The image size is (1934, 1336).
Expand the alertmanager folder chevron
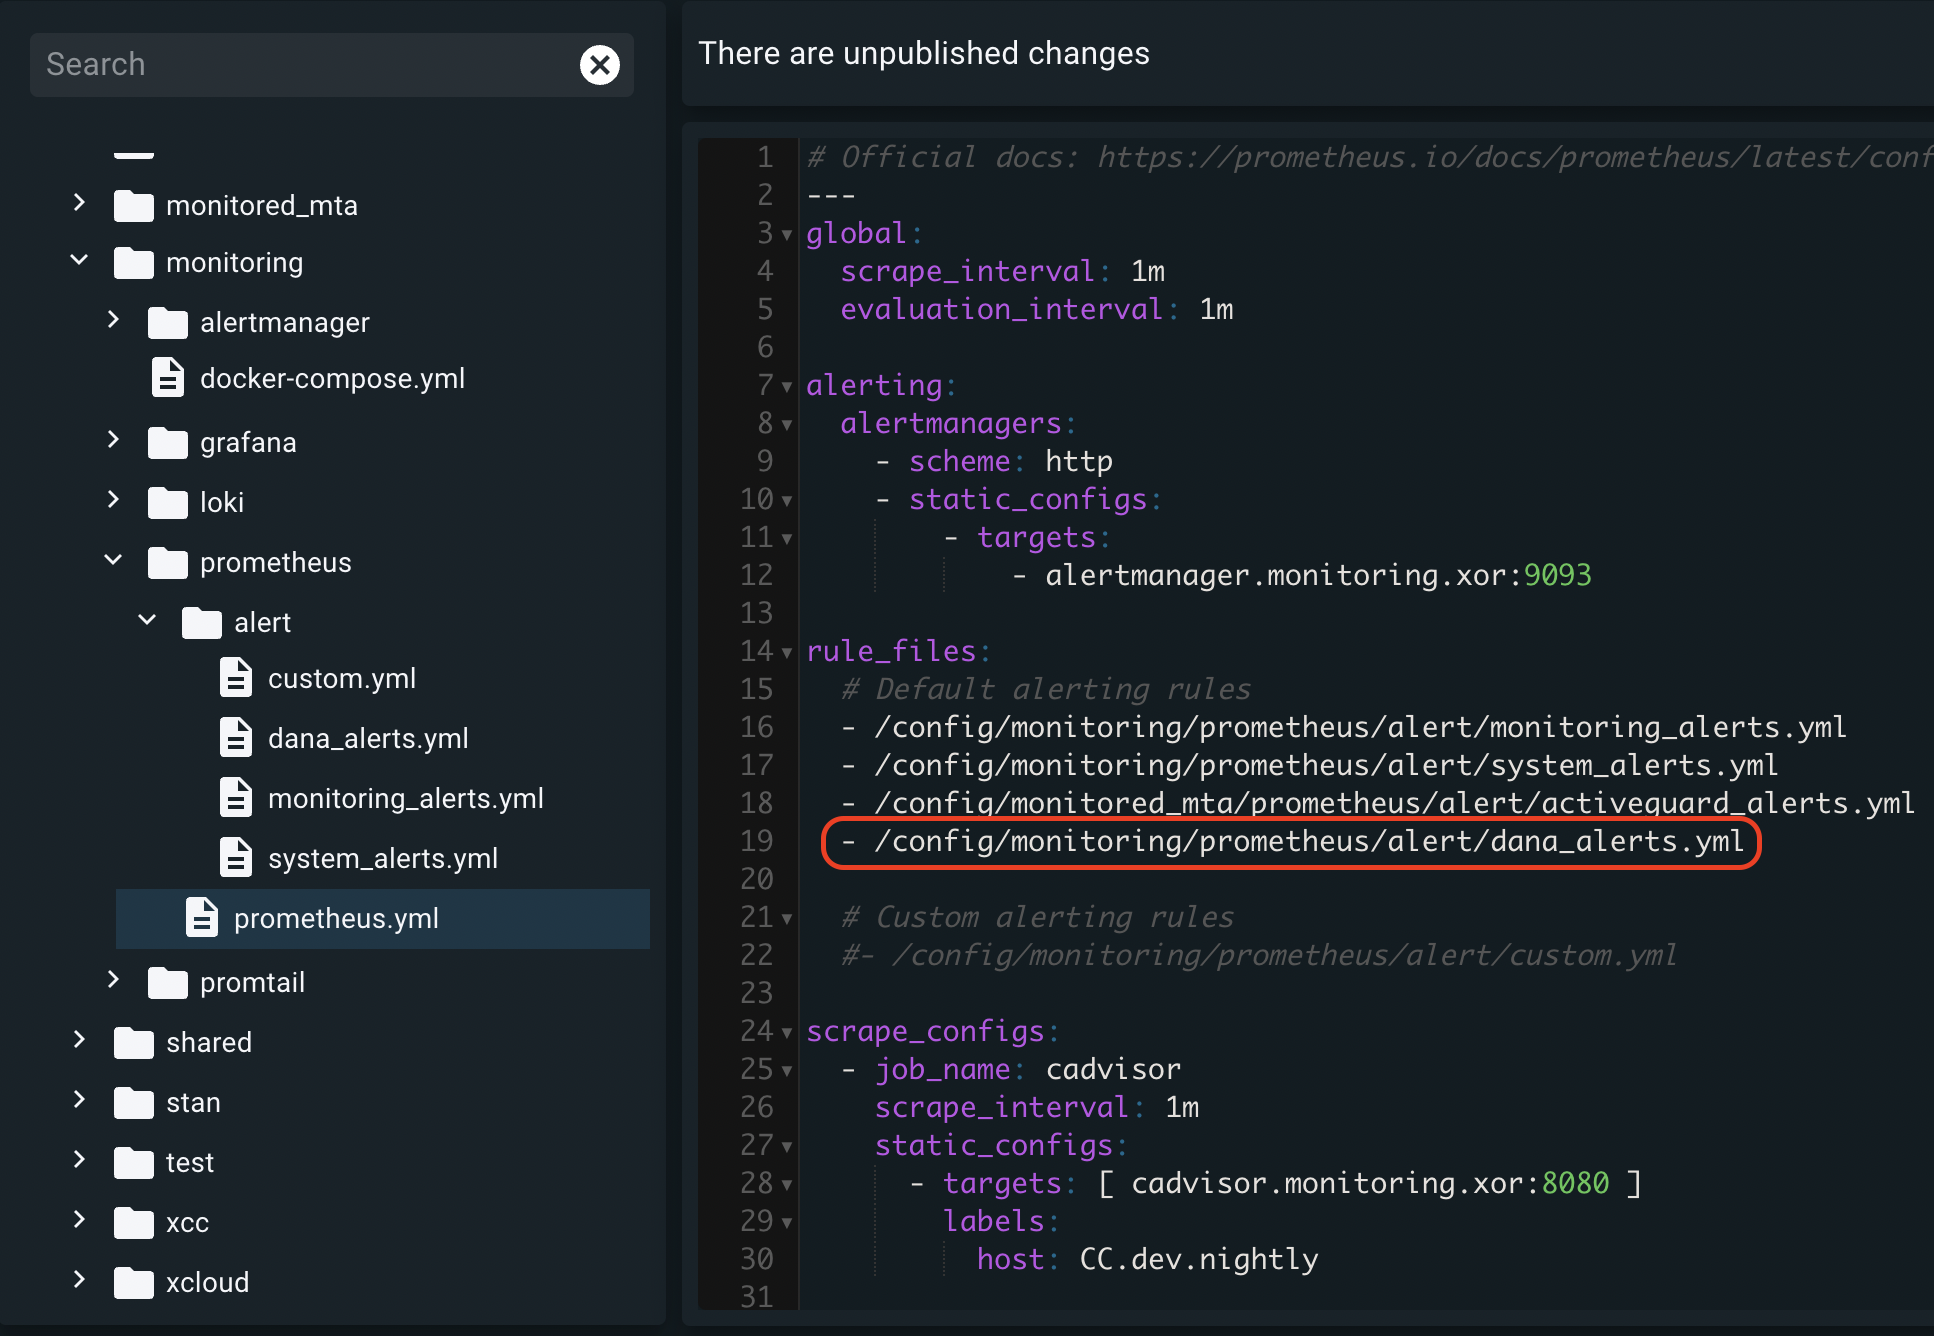point(113,320)
